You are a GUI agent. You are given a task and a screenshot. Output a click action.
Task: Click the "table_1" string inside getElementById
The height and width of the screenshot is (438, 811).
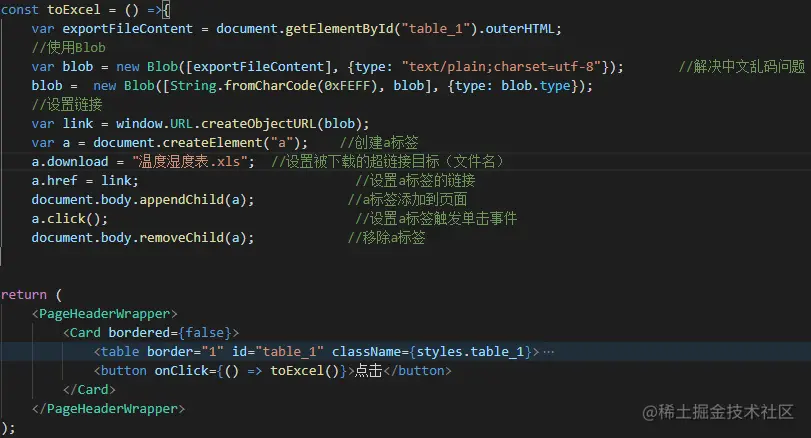[x=435, y=29]
